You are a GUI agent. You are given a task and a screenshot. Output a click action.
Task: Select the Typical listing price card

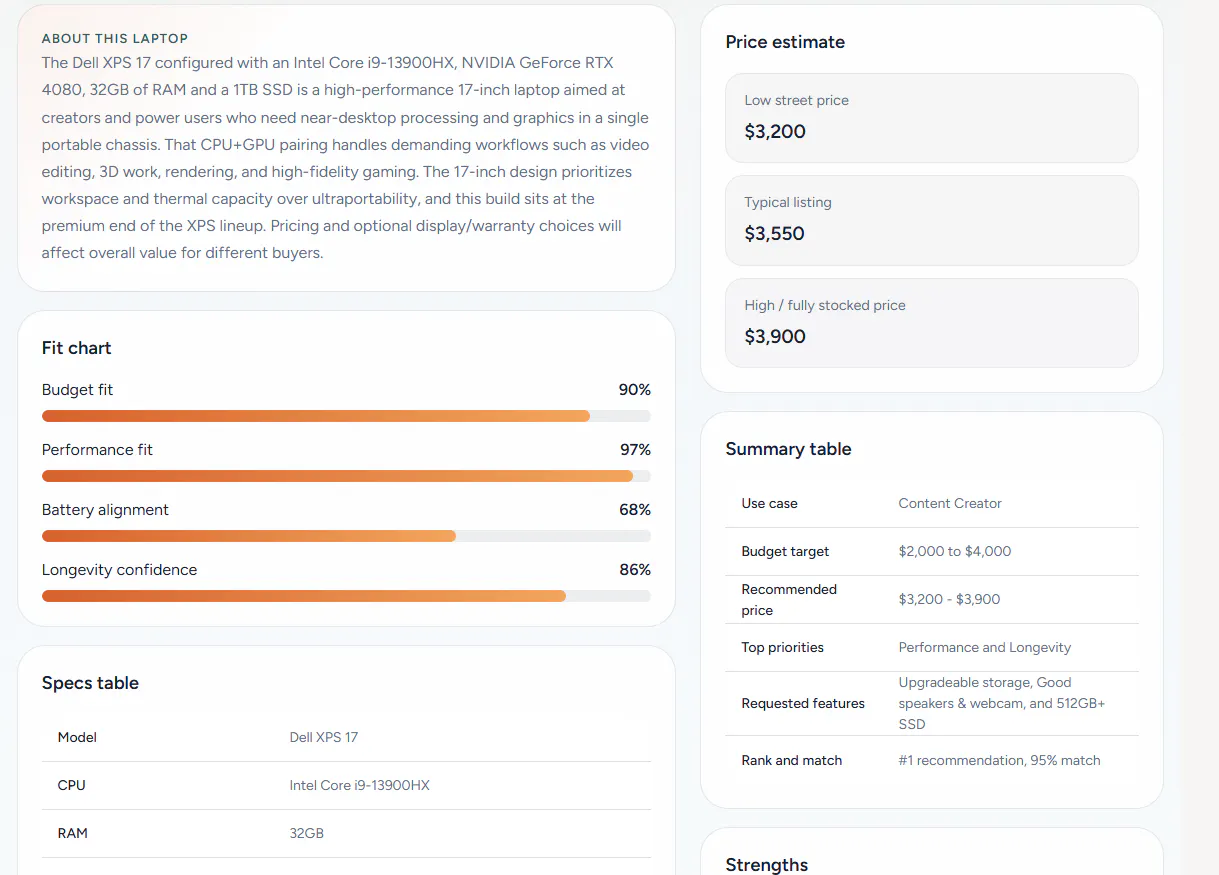click(932, 220)
